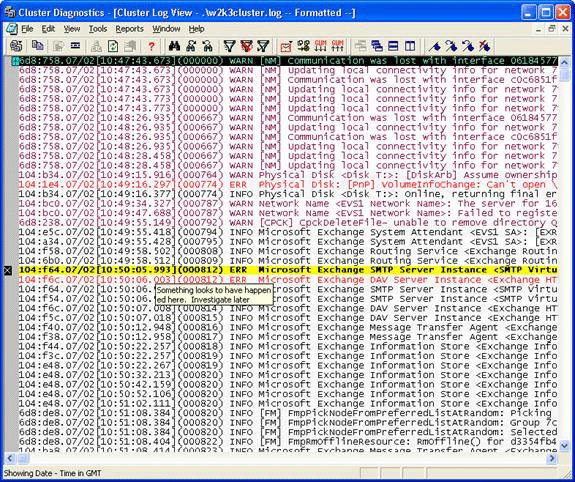Image resolution: width=575 pixels, height=482 pixels.
Task: Click the vertical scrollbar up arrow
Action: [x=564, y=62]
